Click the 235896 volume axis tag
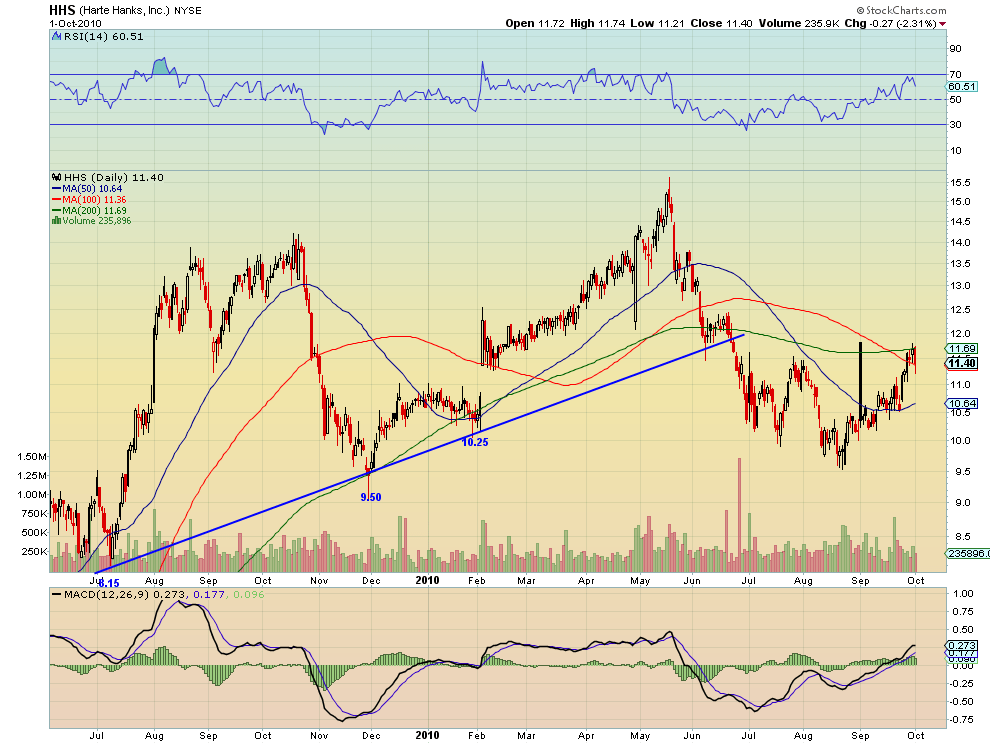The width and height of the screenshot is (990, 744). pos(967,553)
